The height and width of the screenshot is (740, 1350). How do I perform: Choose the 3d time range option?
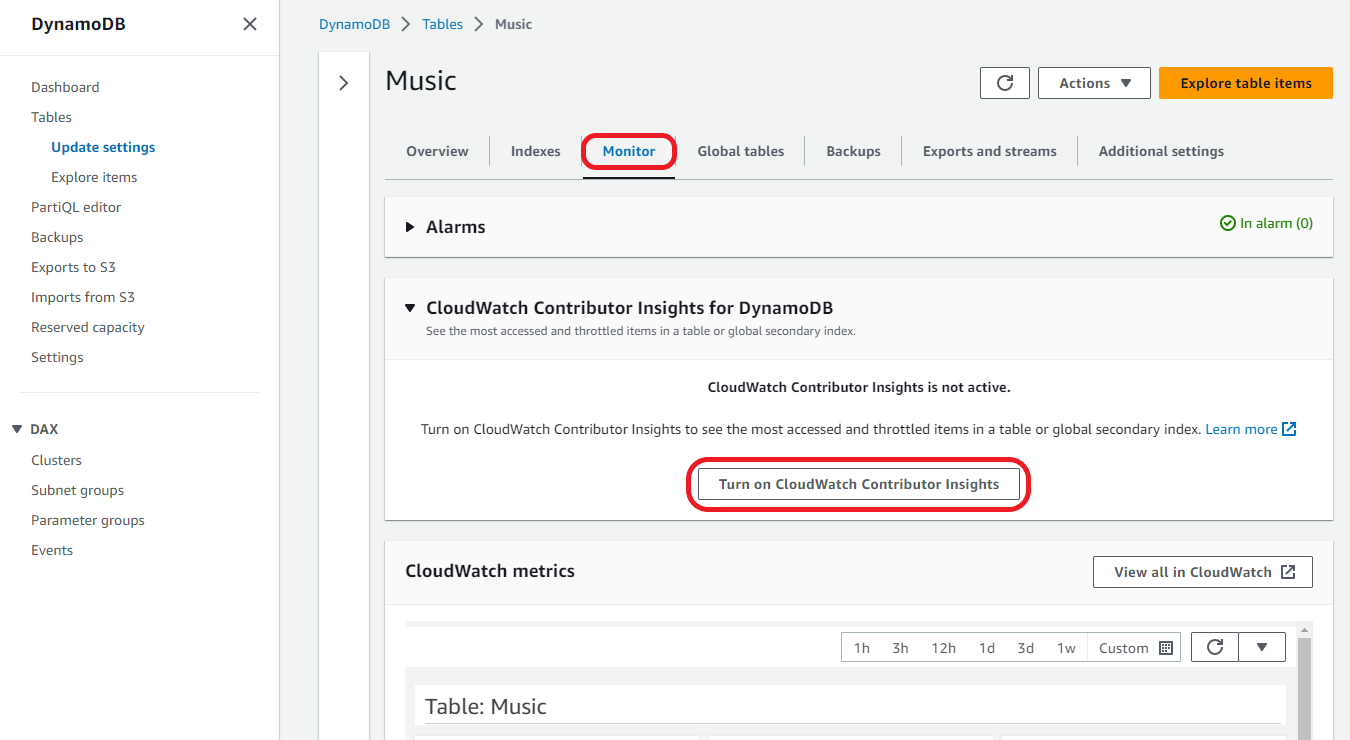pyautogui.click(x=1025, y=648)
